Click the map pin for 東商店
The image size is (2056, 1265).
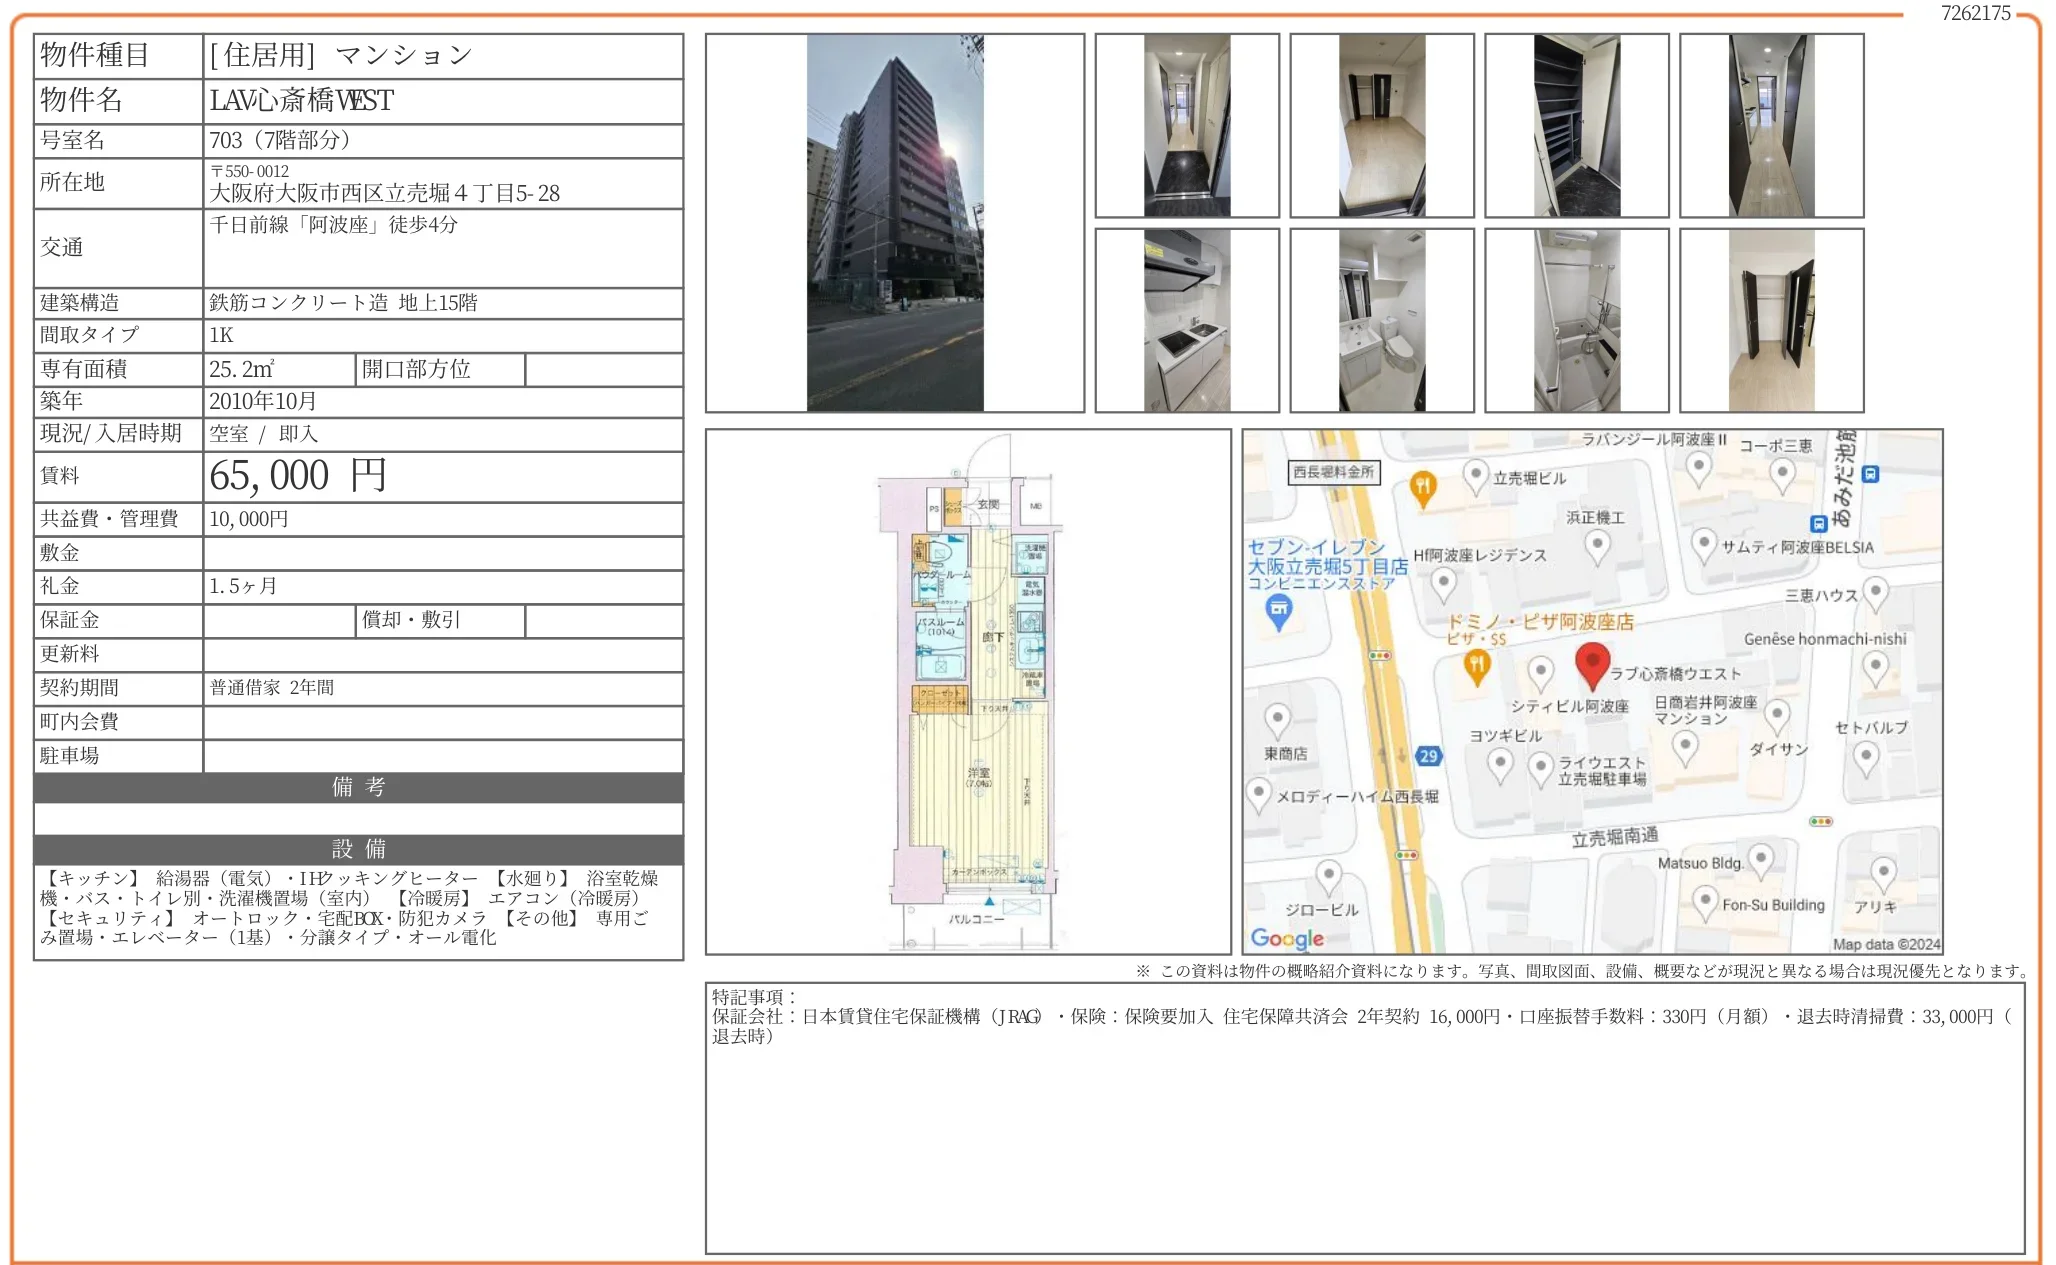(1276, 718)
